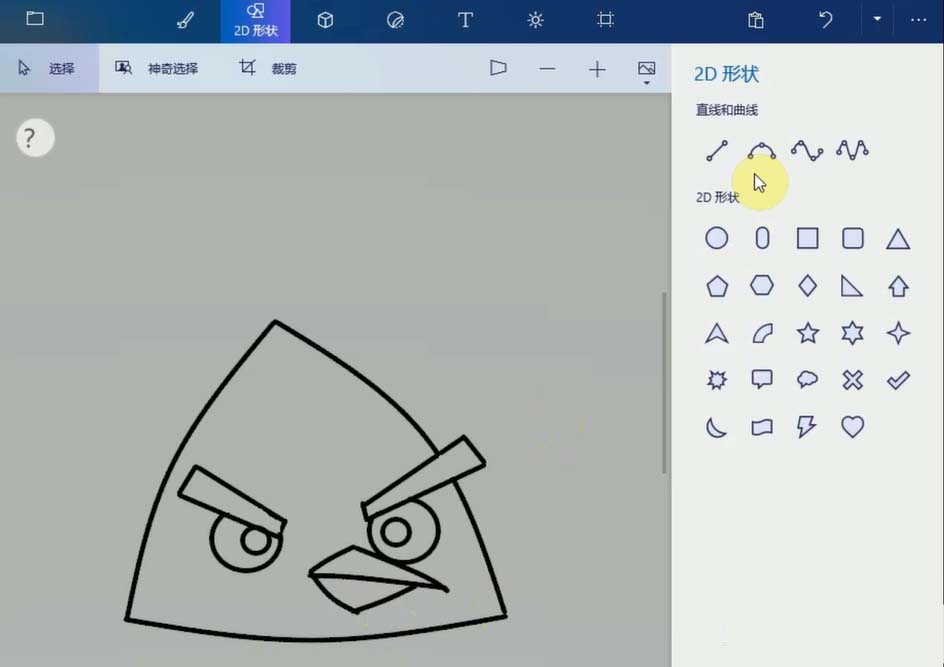
Task: Open the more options ellipsis menu
Action: tap(918, 20)
